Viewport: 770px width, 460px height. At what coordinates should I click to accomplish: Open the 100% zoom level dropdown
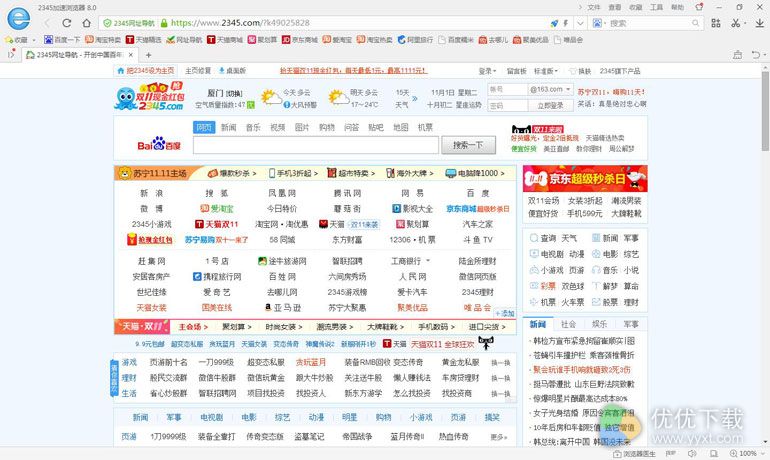[x=746, y=454]
